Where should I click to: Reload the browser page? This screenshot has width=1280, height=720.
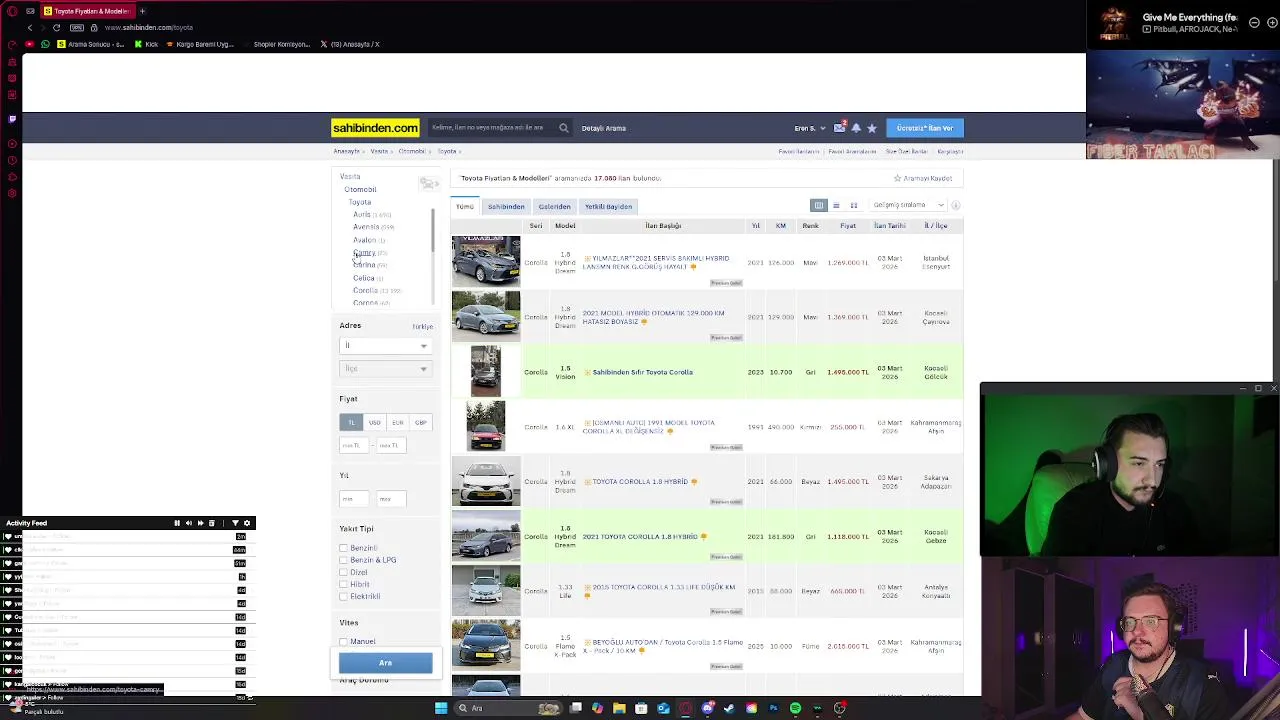tap(56, 28)
